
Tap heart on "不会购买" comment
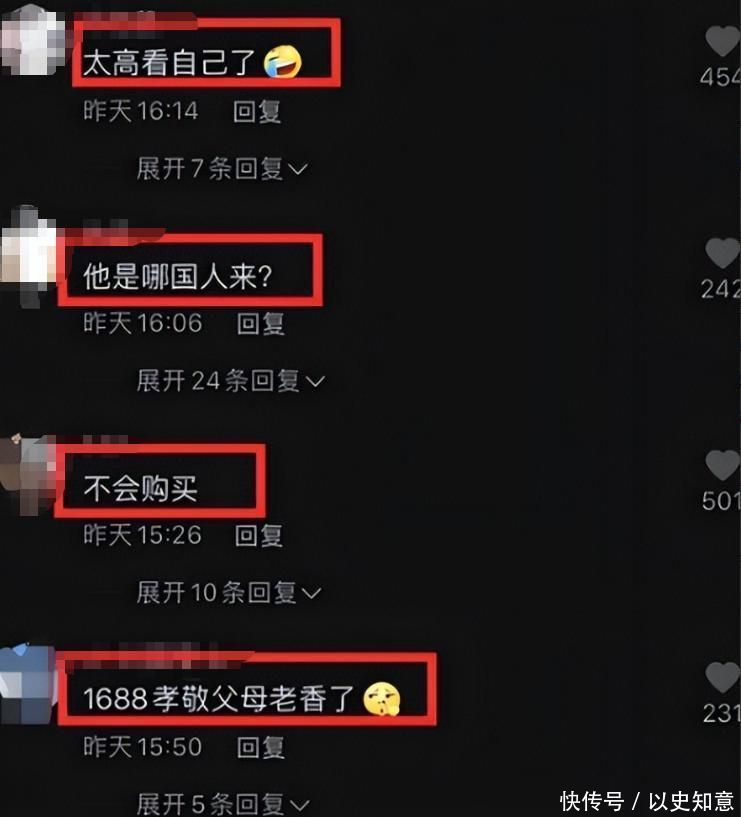click(723, 465)
